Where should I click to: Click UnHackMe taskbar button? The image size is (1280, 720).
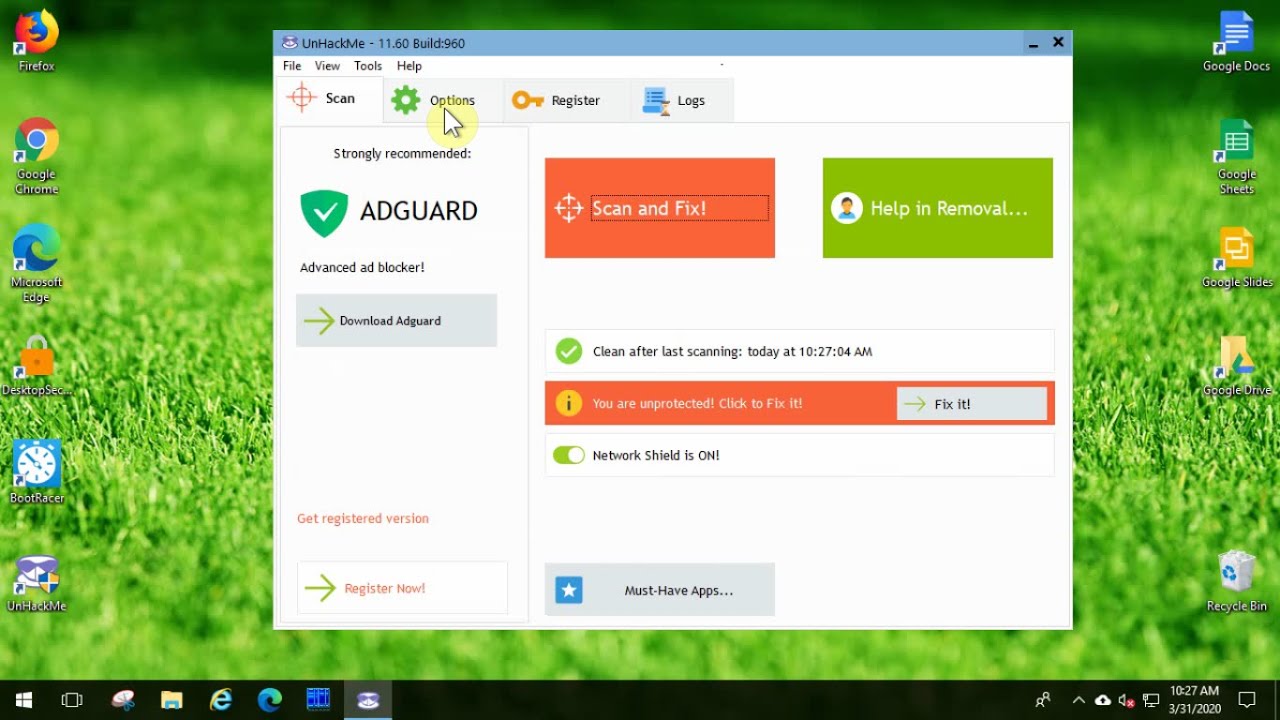(x=368, y=700)
